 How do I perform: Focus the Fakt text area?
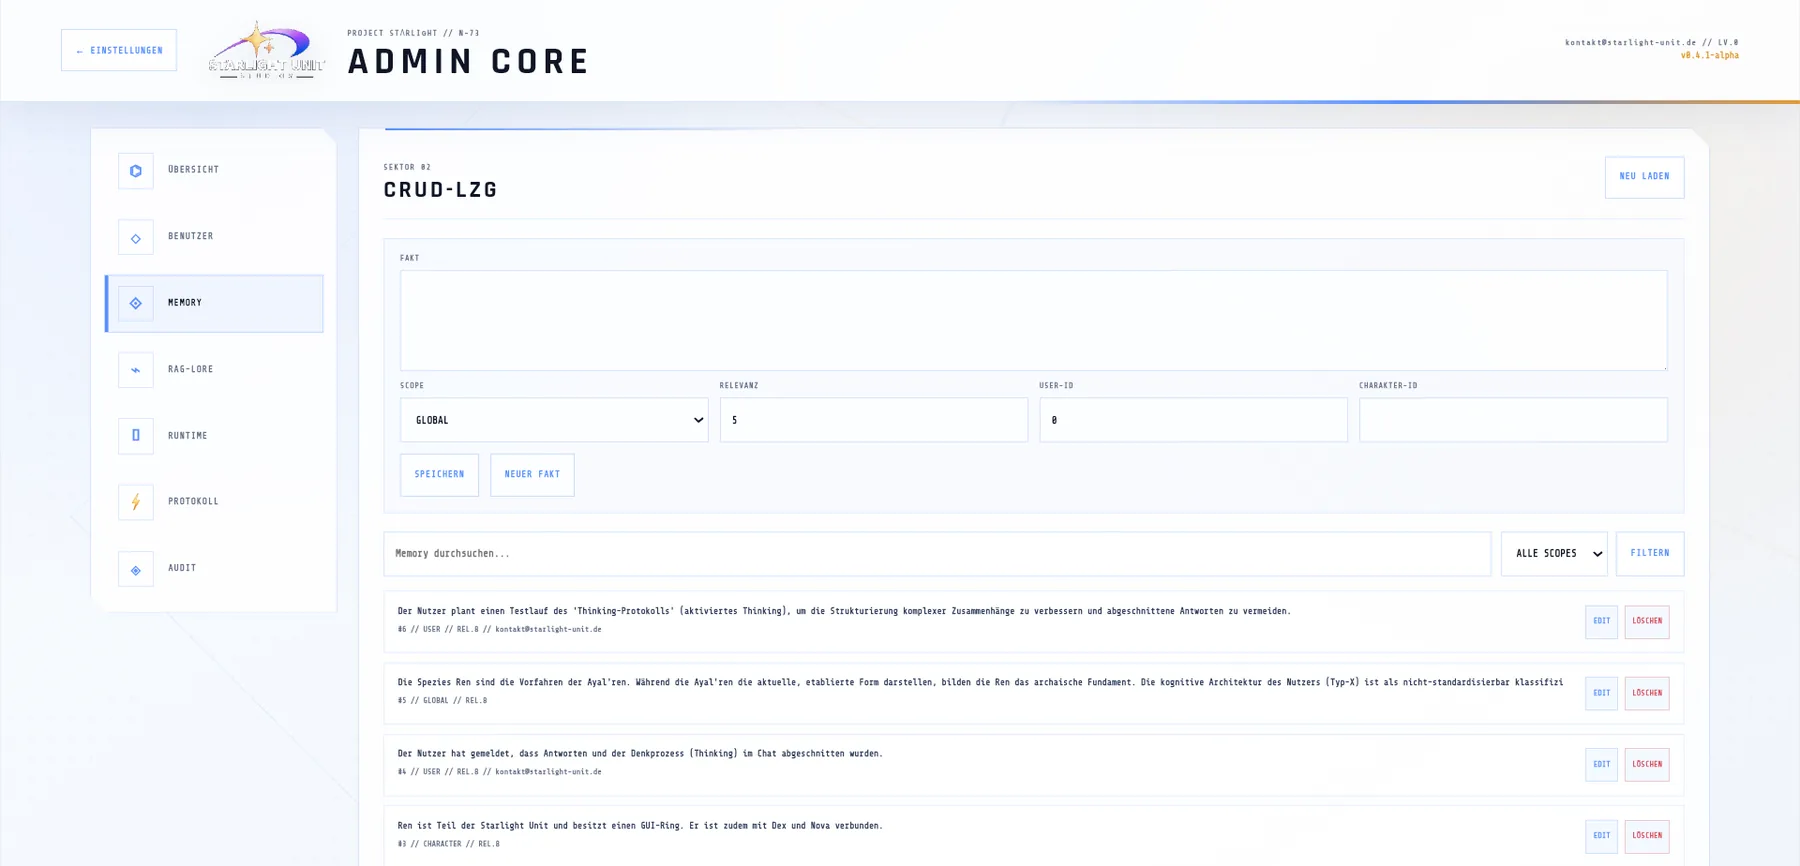coord(1033,320)
